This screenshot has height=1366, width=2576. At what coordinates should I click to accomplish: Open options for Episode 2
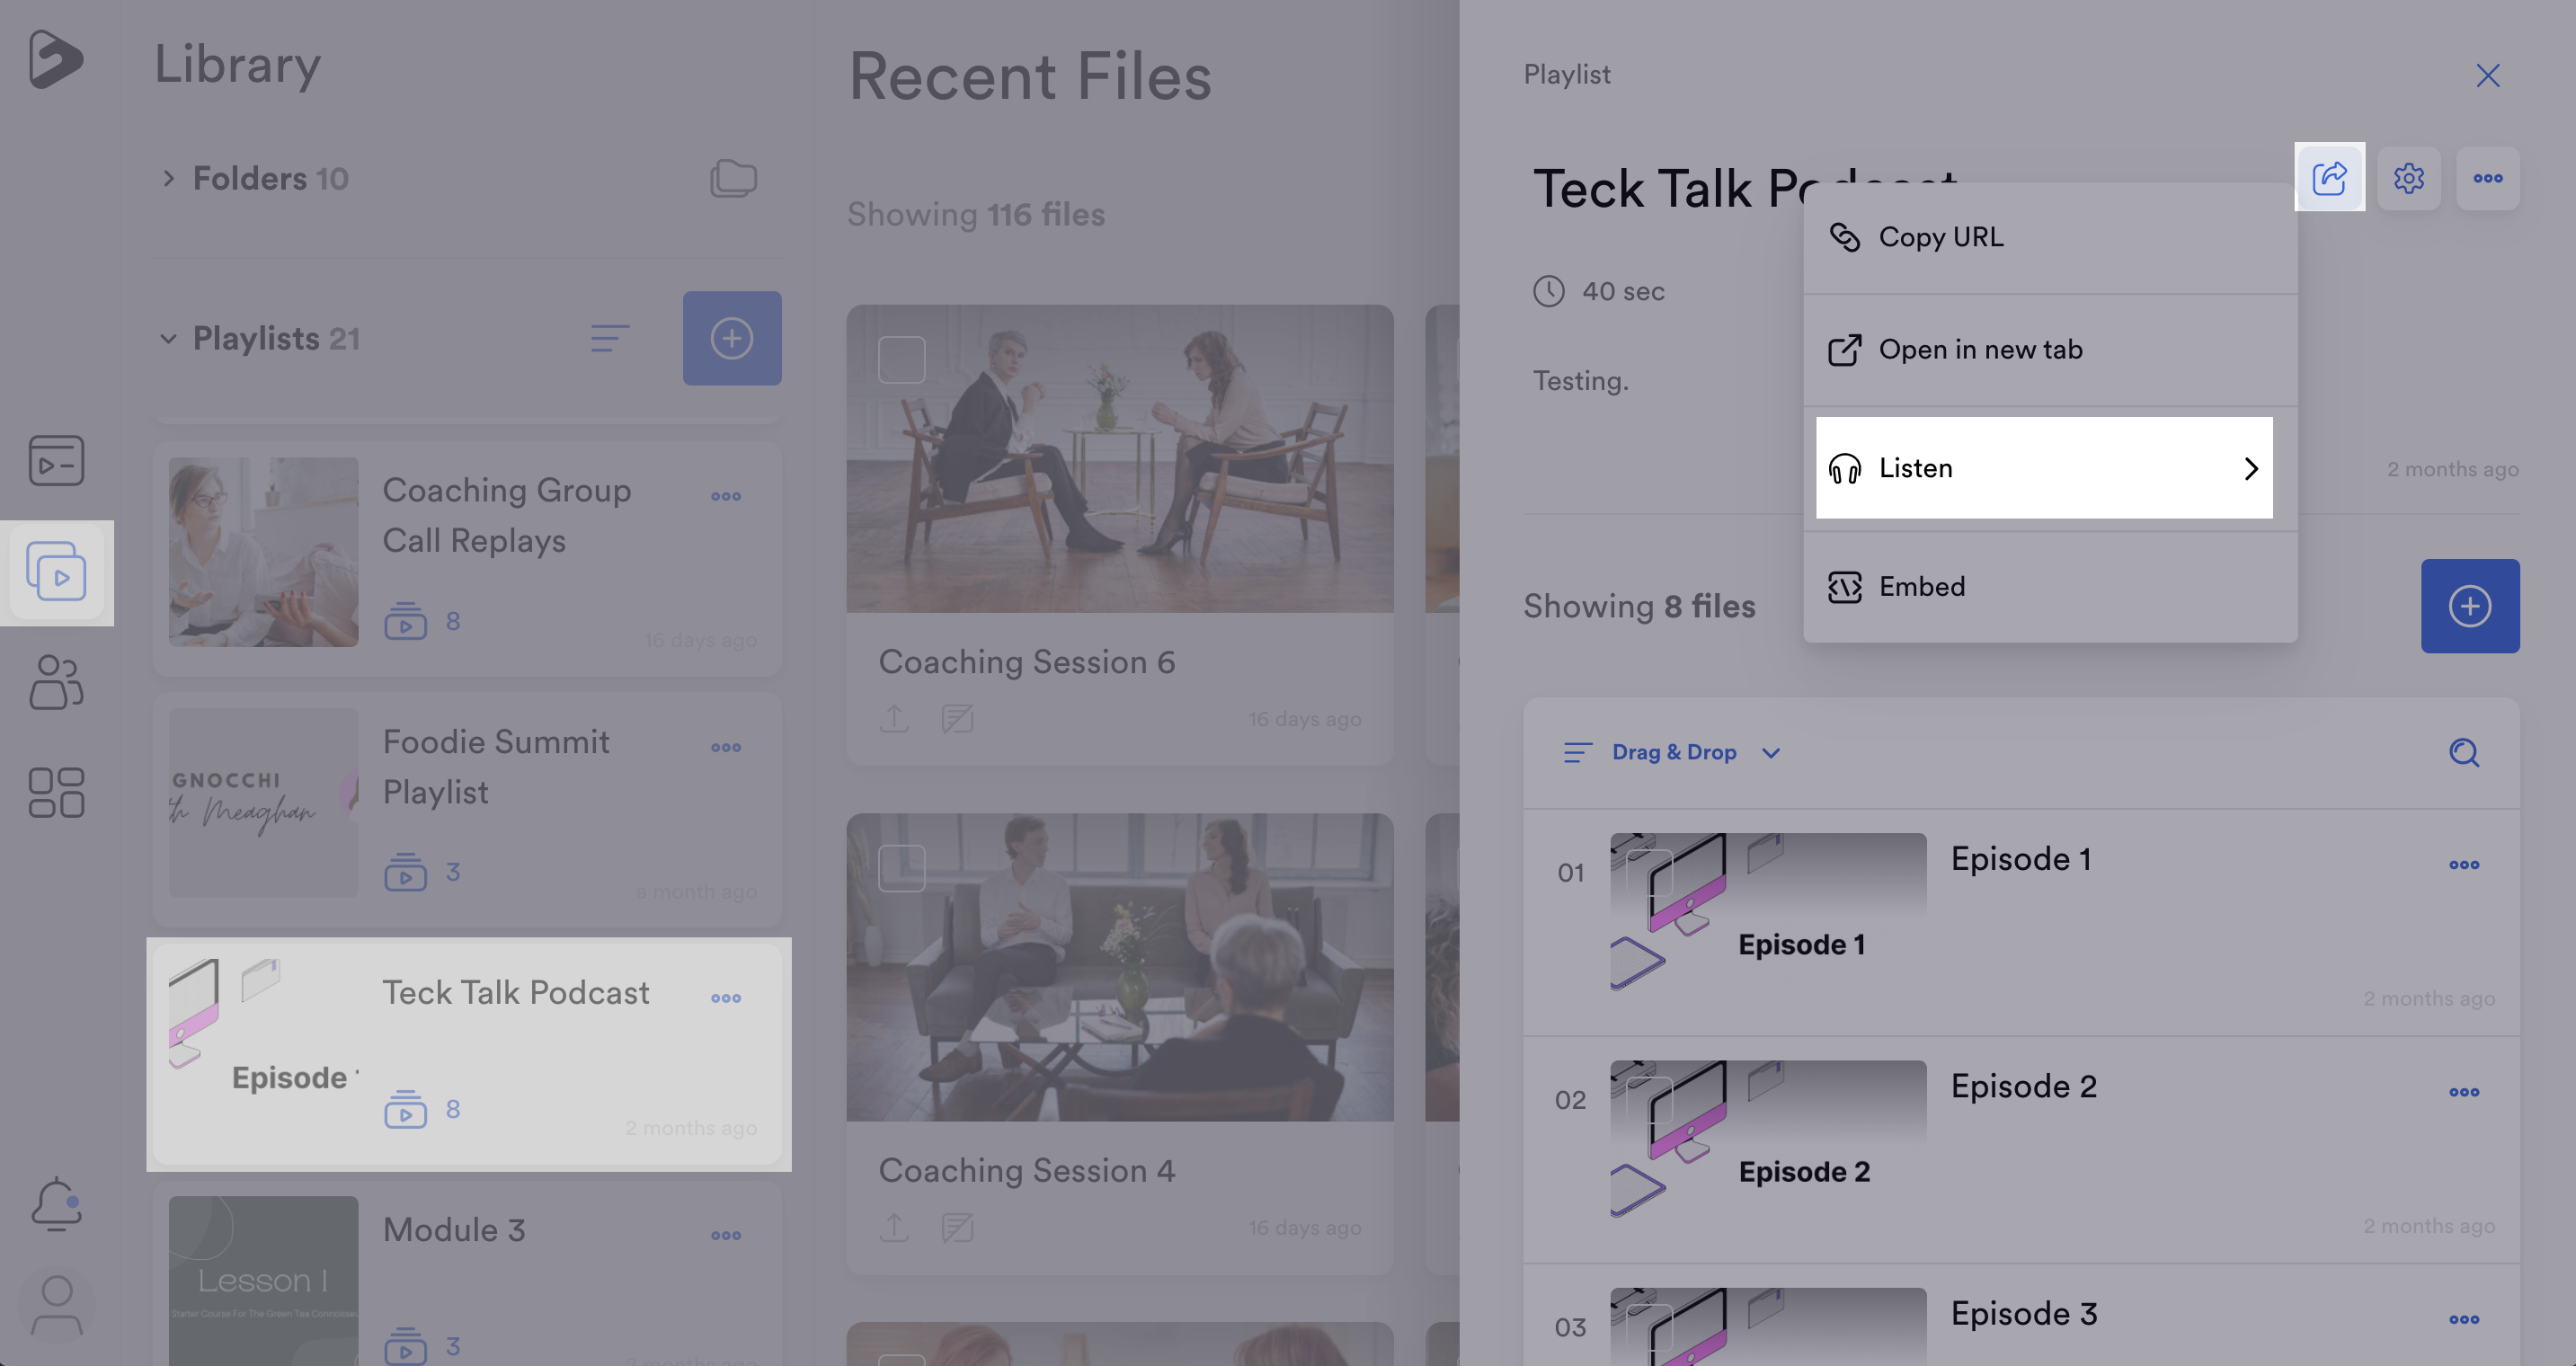pyautogui.click(x=2464, y=1092)
